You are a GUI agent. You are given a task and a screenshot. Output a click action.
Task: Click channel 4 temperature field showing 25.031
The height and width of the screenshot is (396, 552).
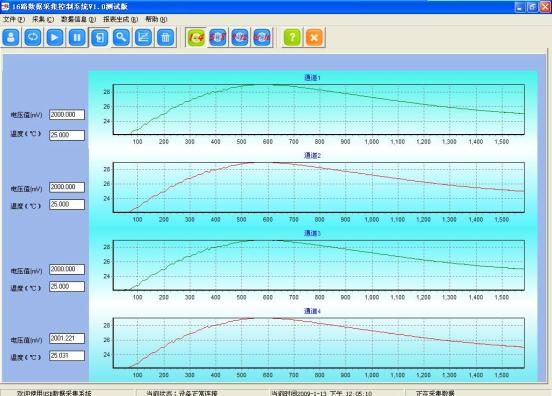coord(67,356)
